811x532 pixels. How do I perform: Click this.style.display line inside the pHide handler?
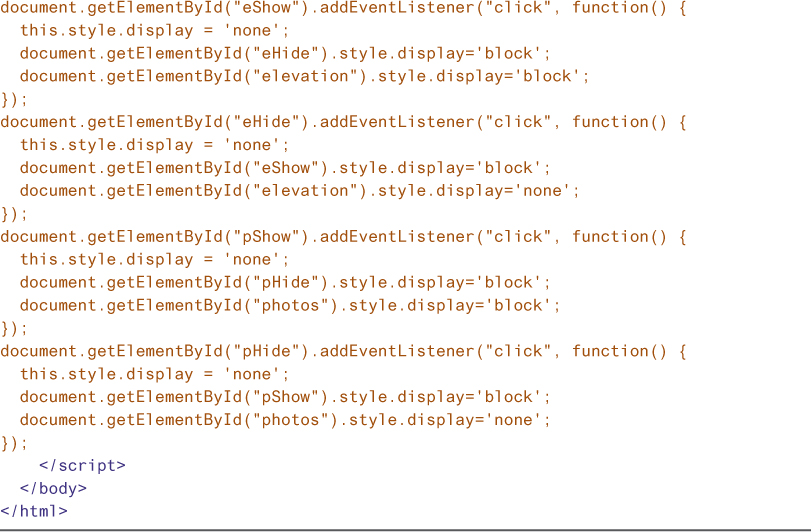tap(154, 374)
